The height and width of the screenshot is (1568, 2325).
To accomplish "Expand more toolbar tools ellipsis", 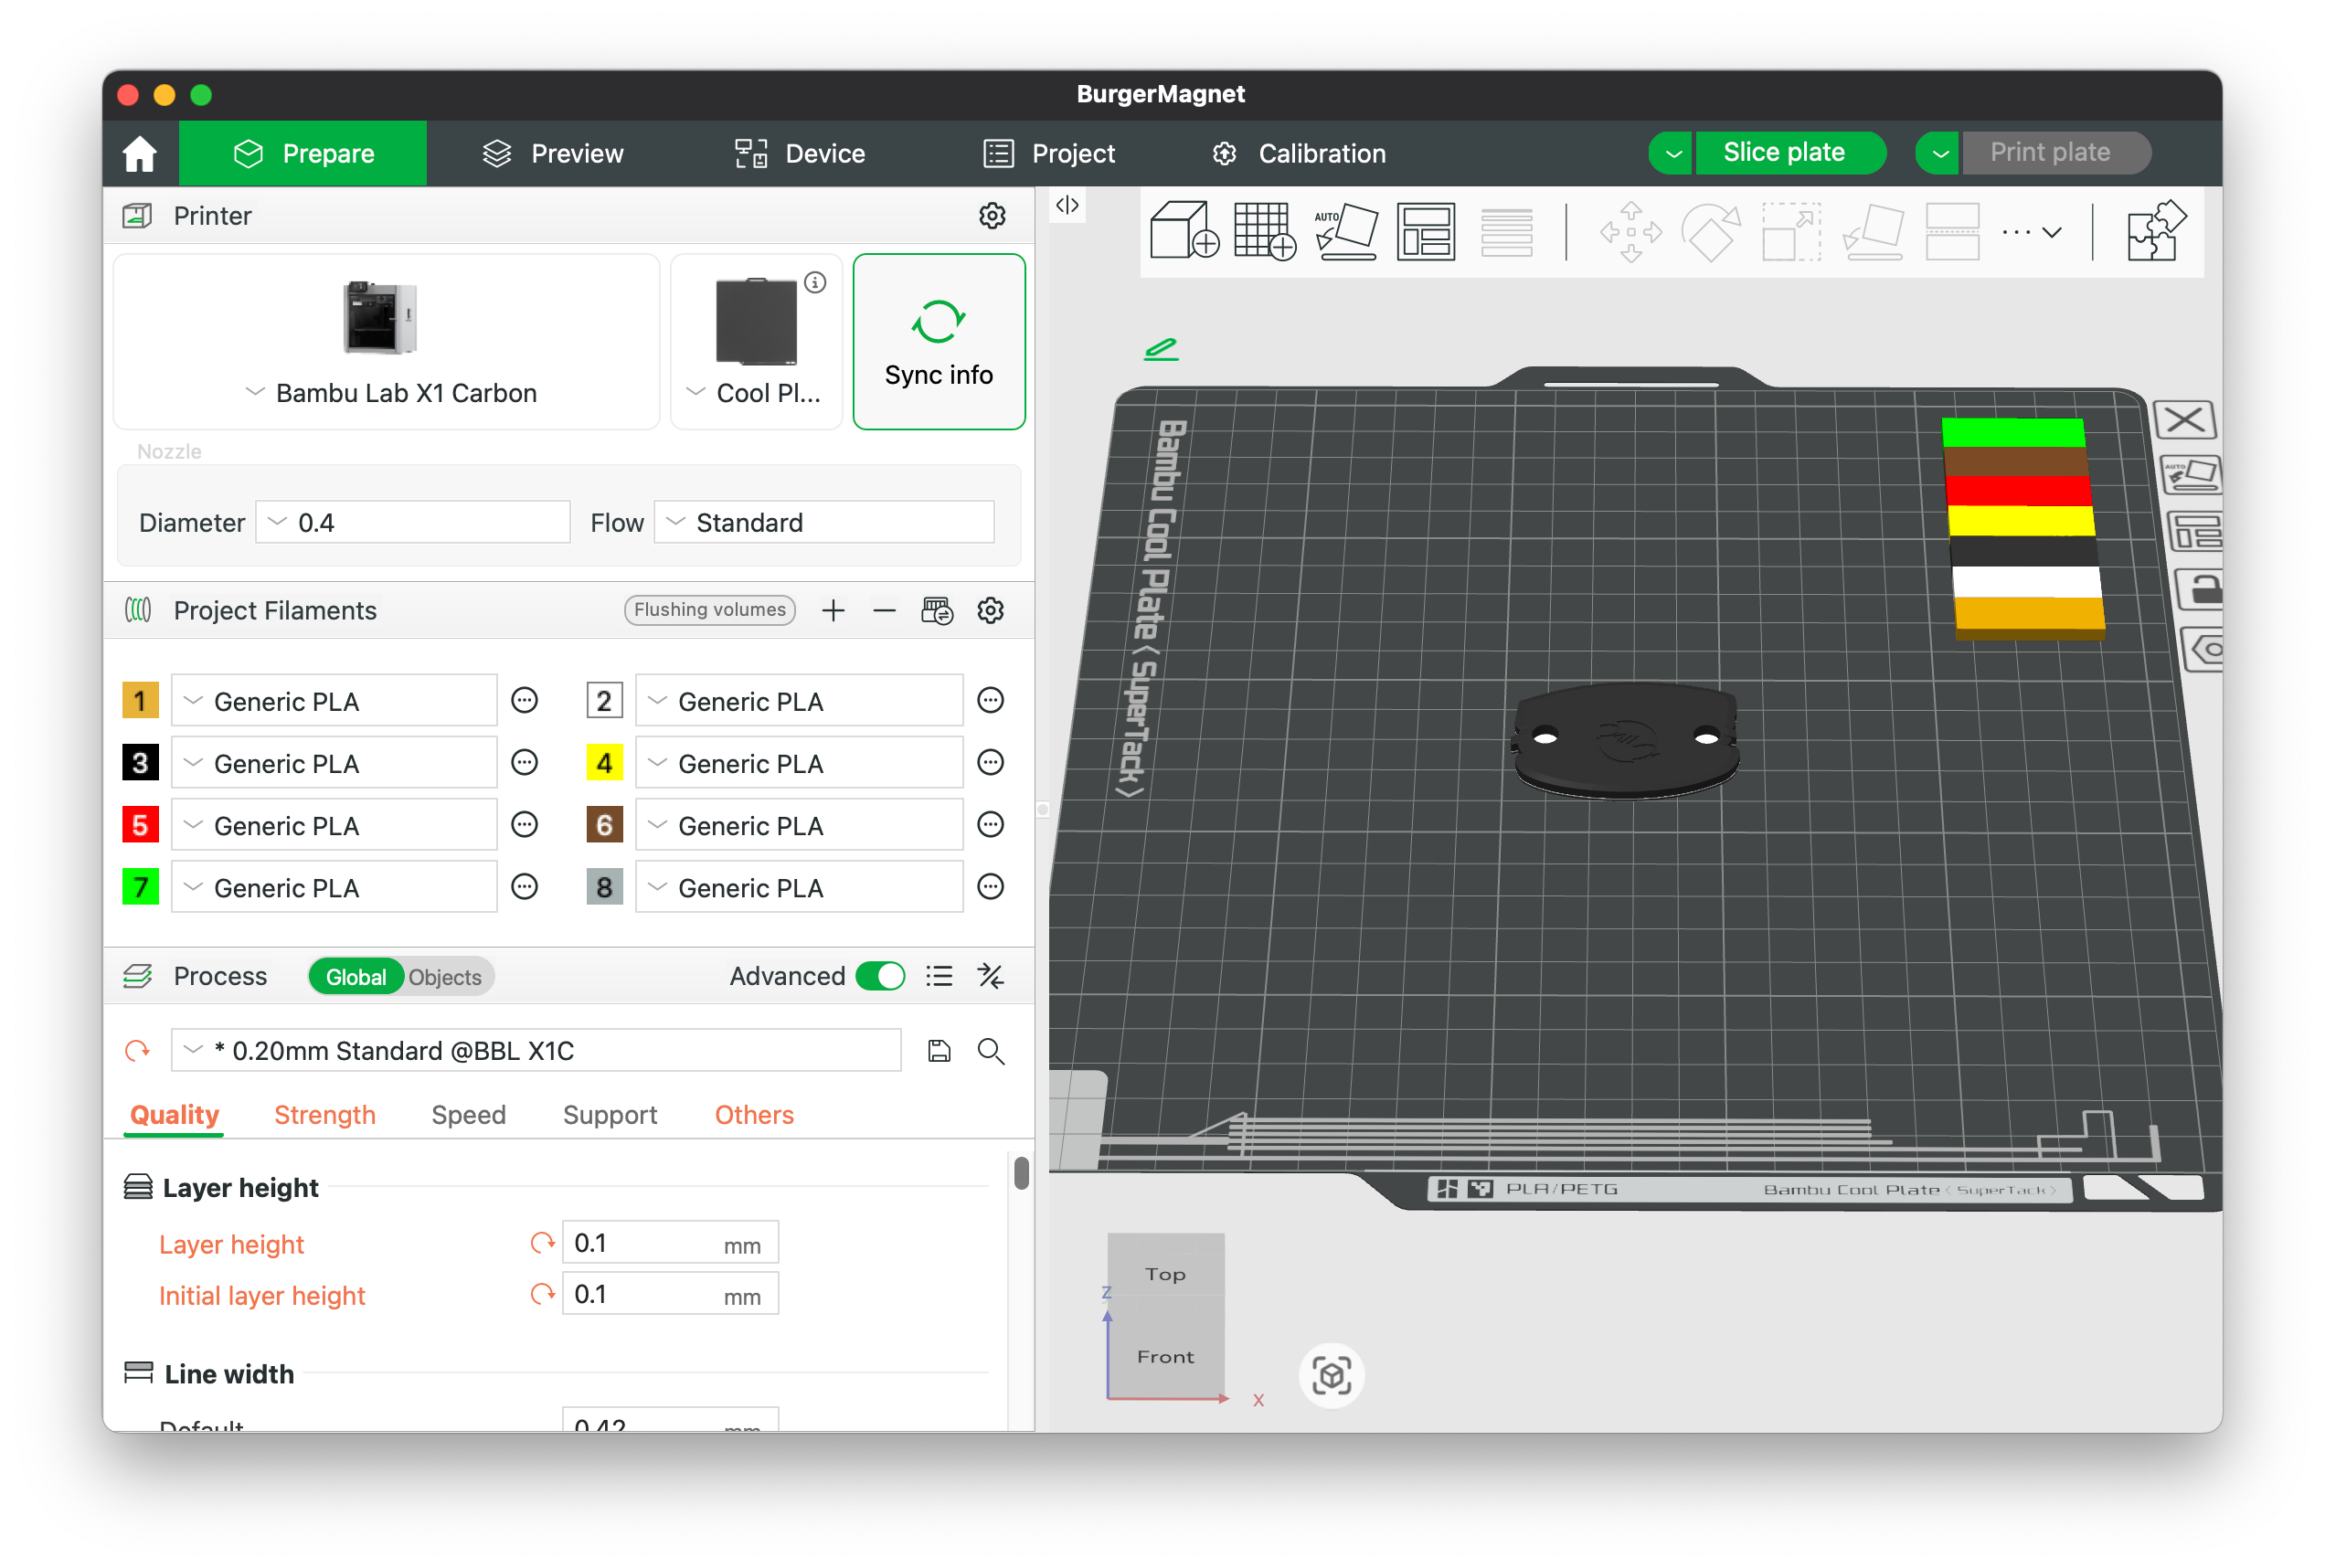I will click(2030, 231).
